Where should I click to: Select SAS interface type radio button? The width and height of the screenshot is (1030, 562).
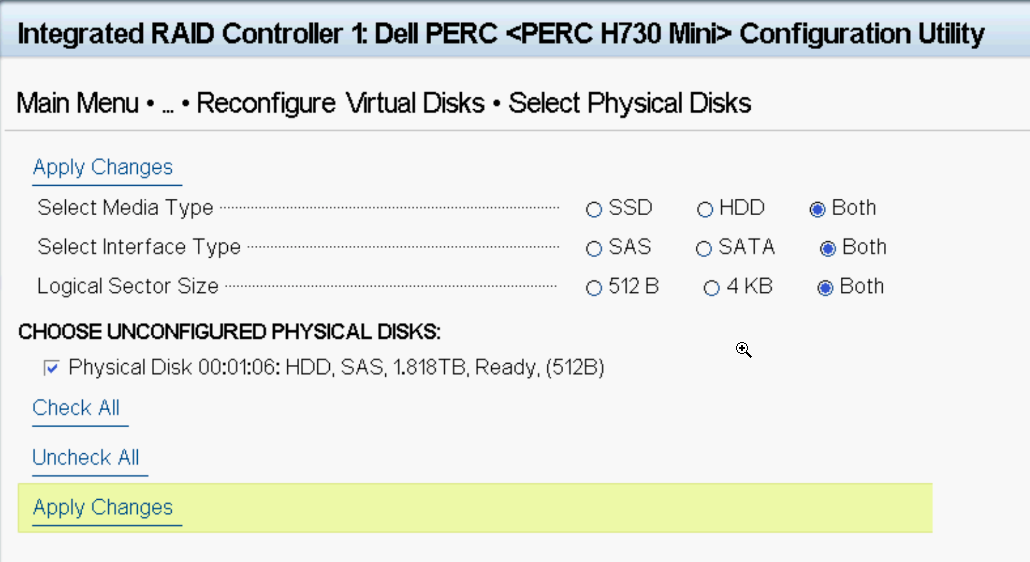coord(594,249)
